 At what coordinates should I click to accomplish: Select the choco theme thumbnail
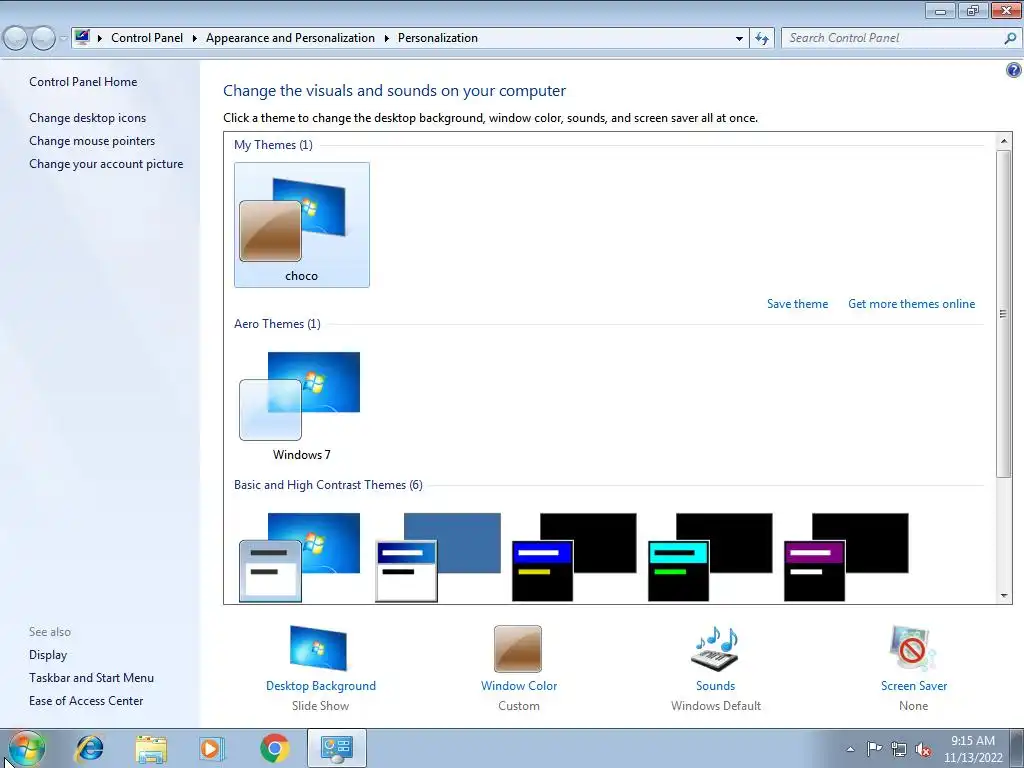coord(301,225)
